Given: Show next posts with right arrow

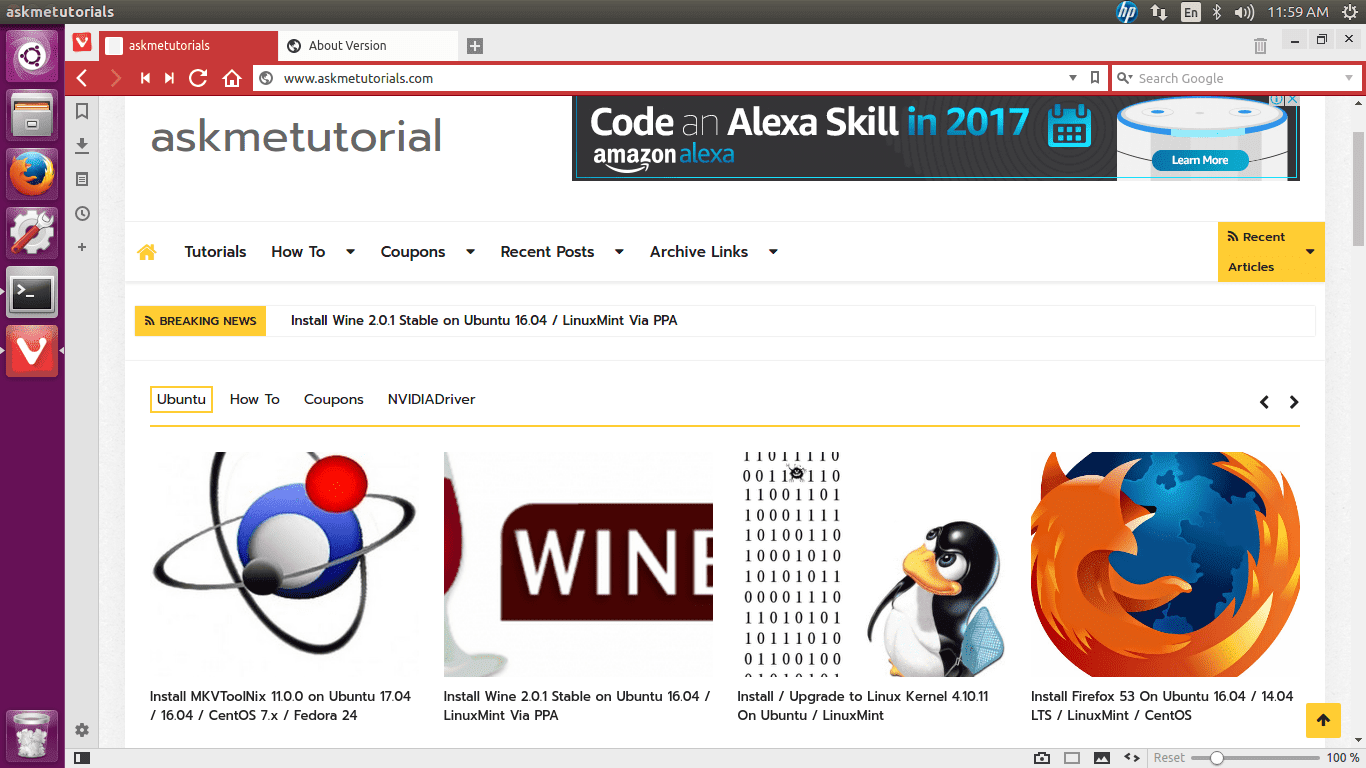Looking at the screenshot, I should pos(1294,402).
